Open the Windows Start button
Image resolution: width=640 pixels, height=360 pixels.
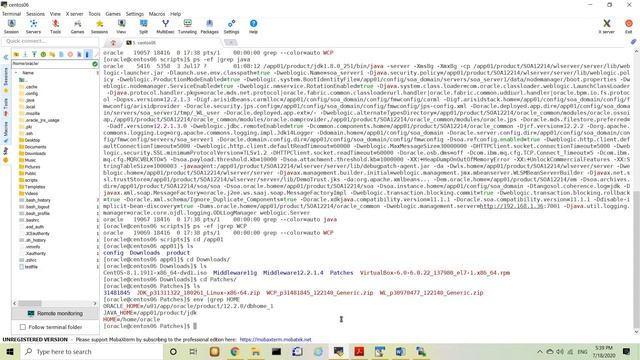[x=10, y=351]
